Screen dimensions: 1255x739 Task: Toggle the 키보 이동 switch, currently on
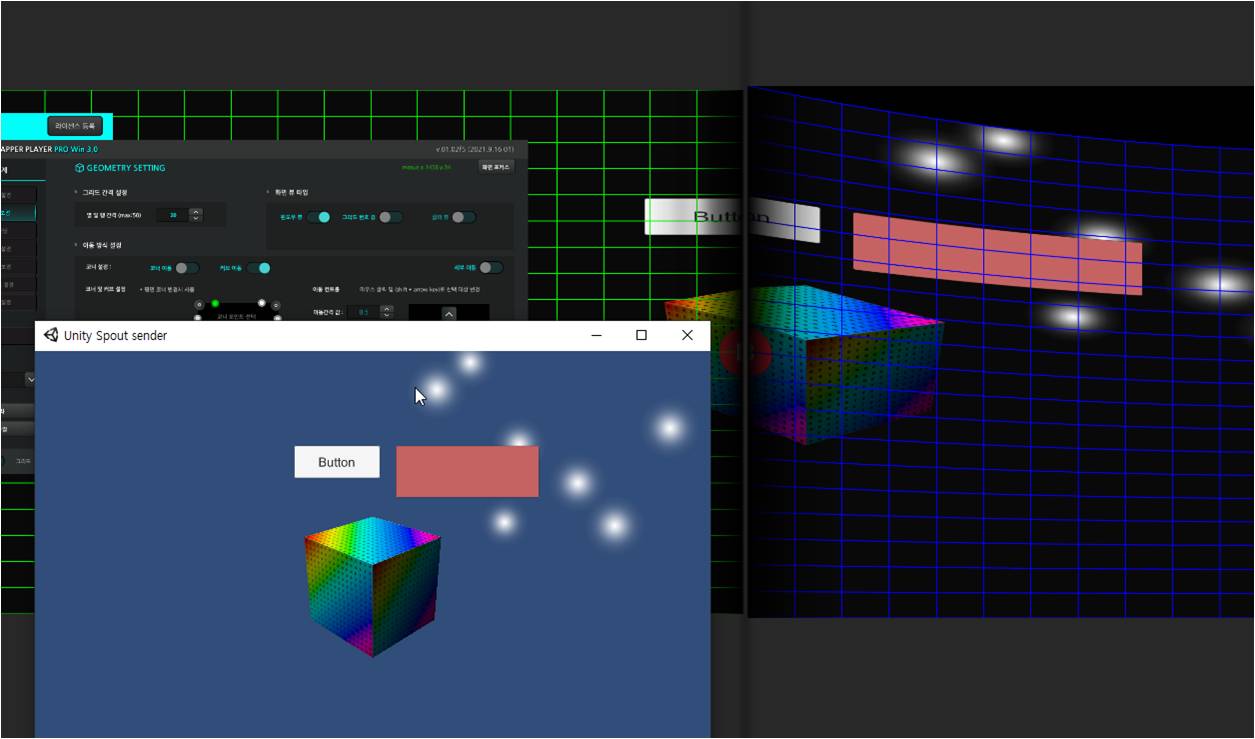coord(259,268)
